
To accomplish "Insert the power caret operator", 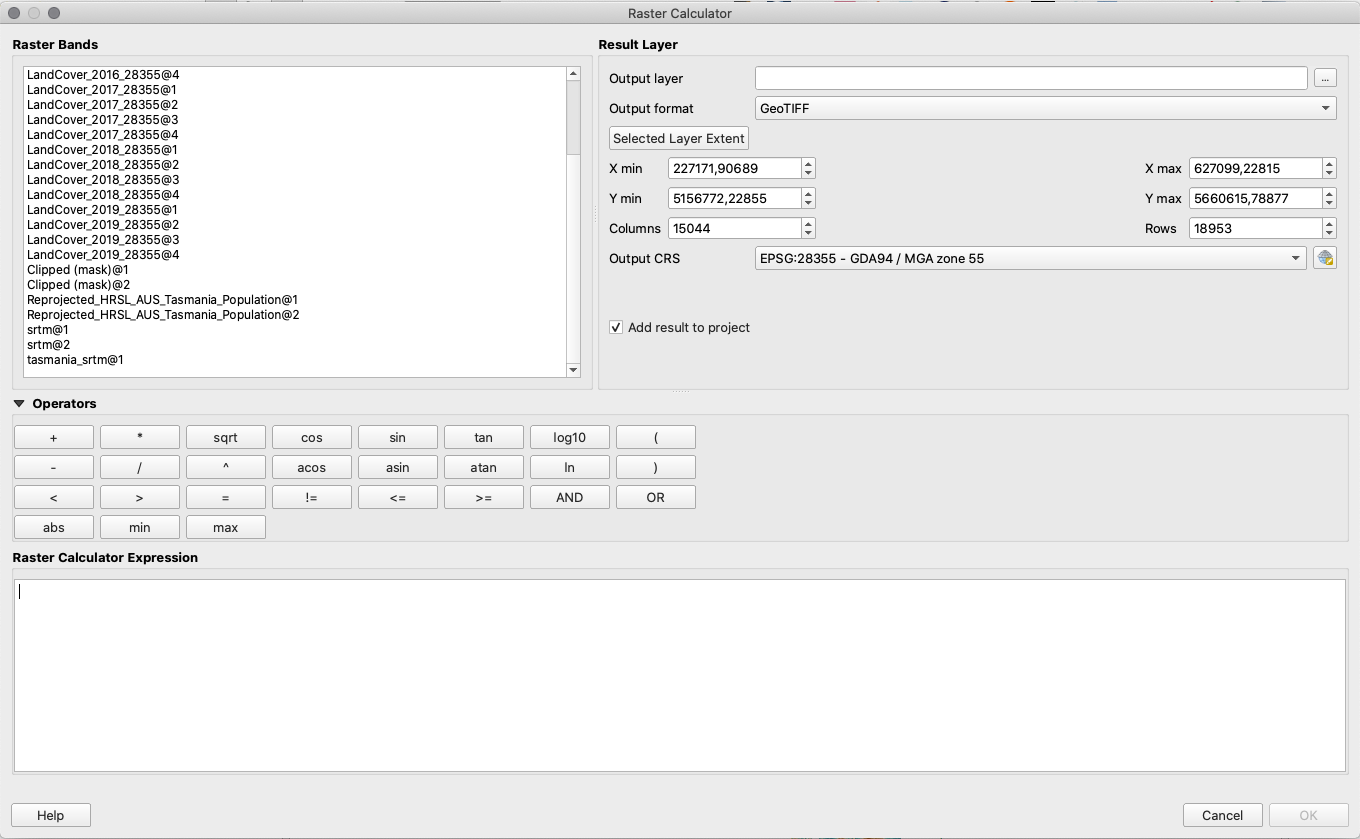I will [x=226, y=467].
